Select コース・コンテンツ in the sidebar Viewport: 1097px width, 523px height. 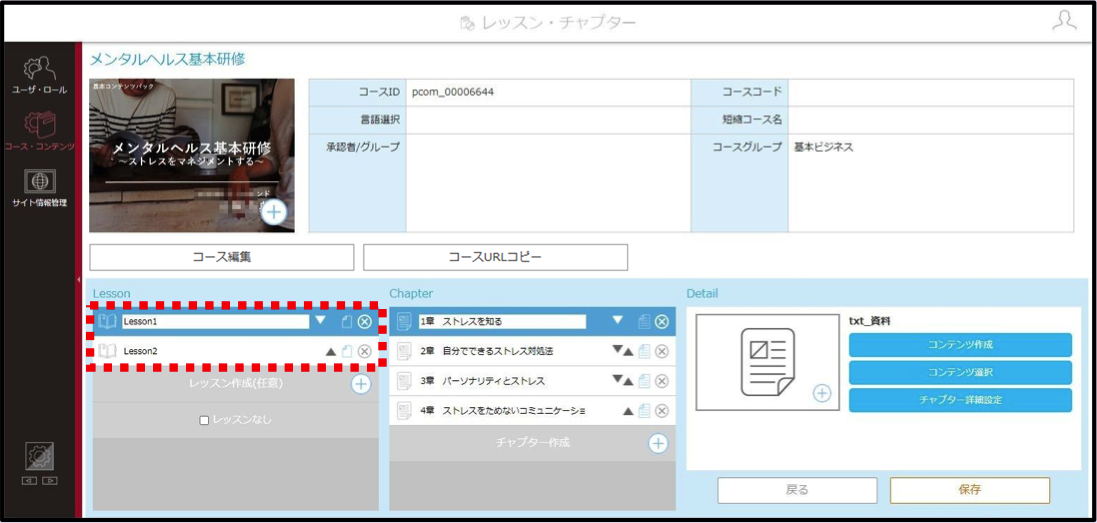[38, 132]
